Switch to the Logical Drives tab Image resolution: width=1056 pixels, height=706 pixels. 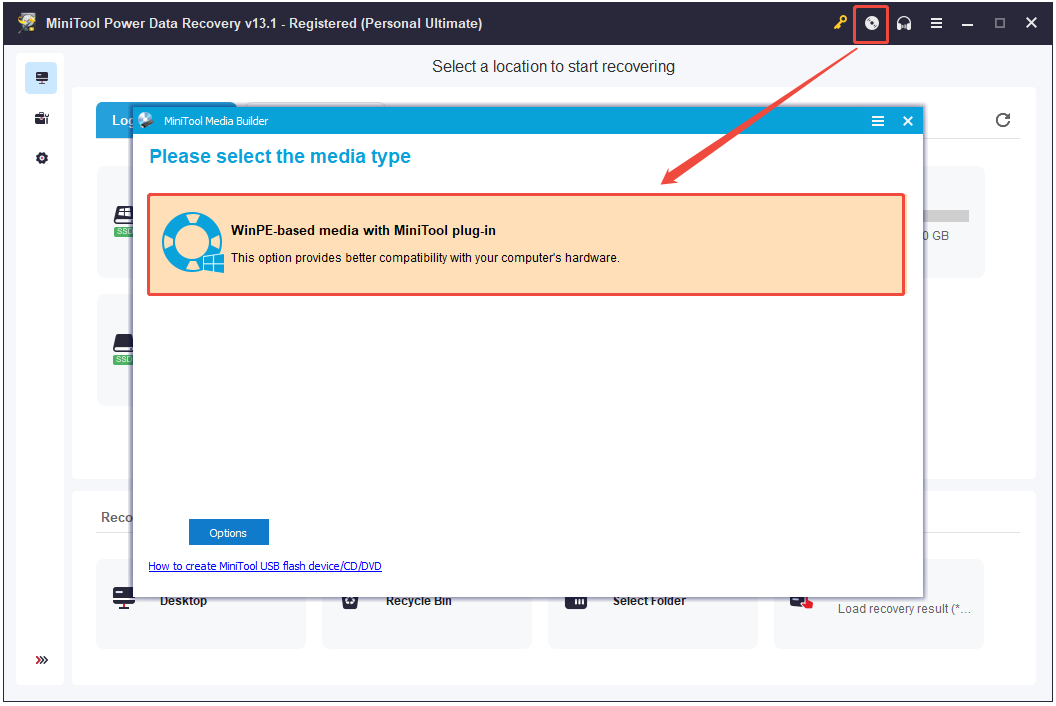tap(114, 121)
